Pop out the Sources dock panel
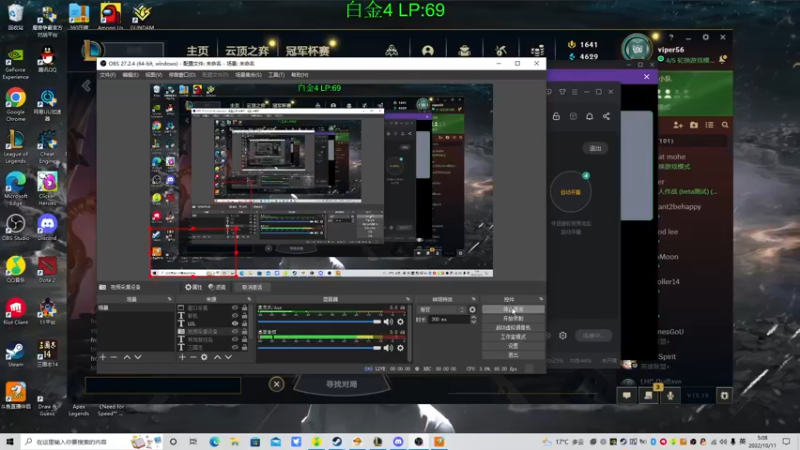800x450 pixels. tap(249, 299)
